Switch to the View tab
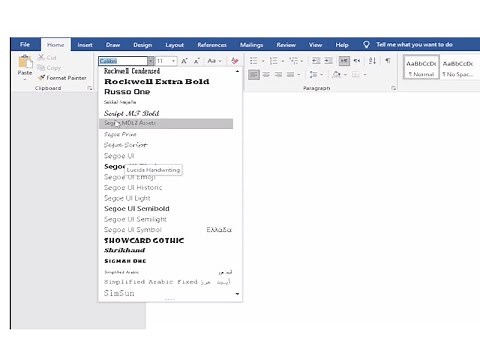480x360 pixels. [x=315, y=45]
